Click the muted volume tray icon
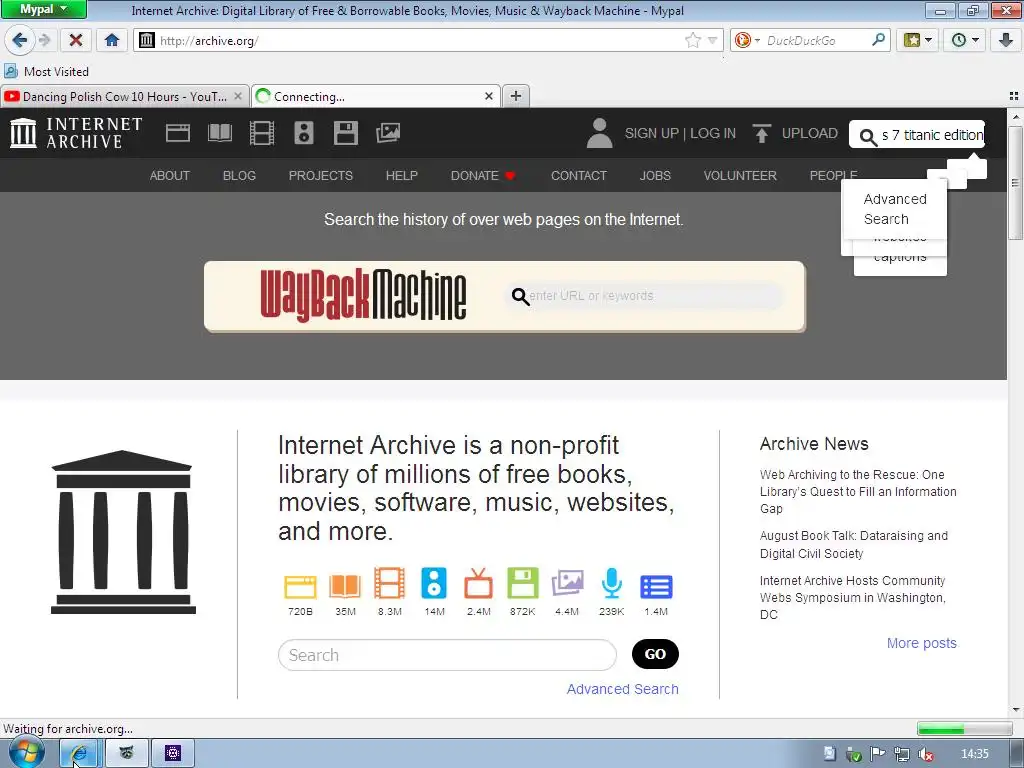1024x768 pixels. tap(925, 754)
